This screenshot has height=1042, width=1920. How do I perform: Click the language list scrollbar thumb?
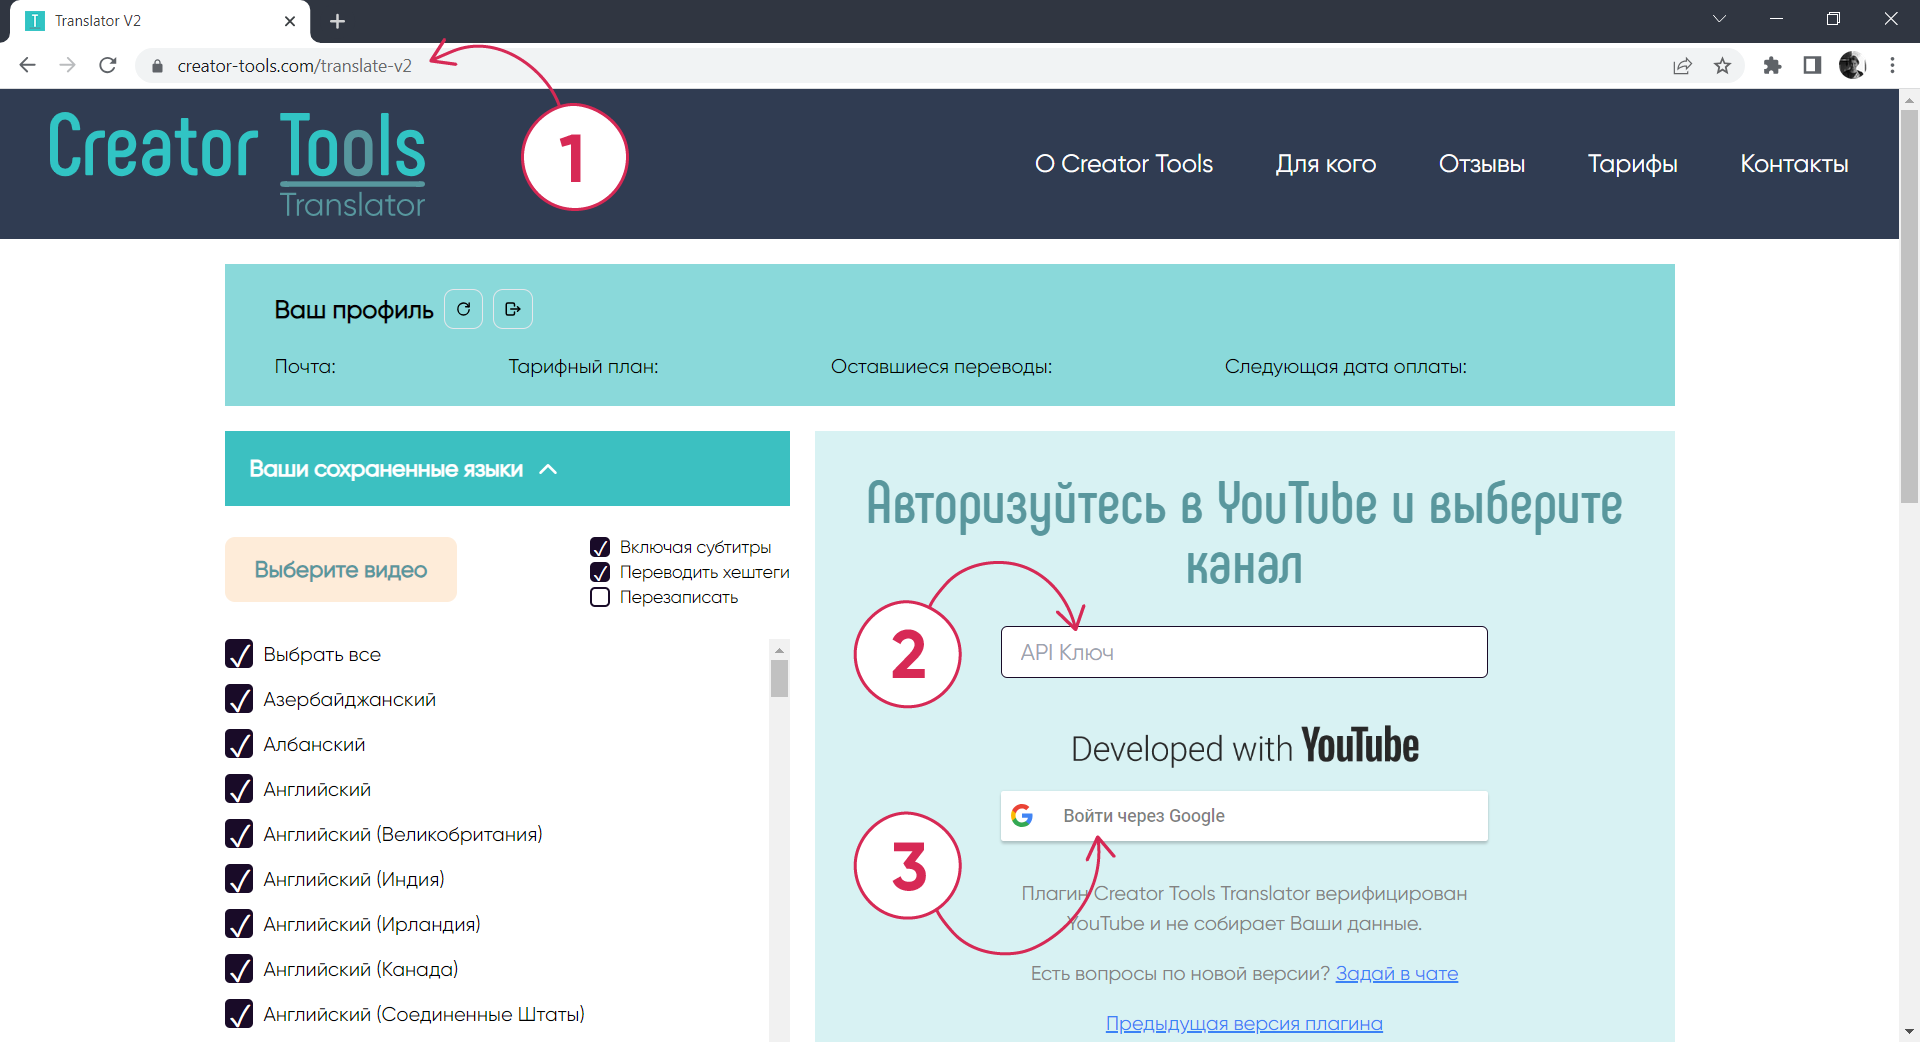pos(780,678)
